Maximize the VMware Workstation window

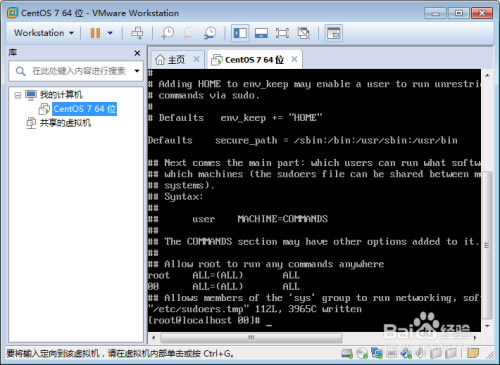[x=458, y=13]
